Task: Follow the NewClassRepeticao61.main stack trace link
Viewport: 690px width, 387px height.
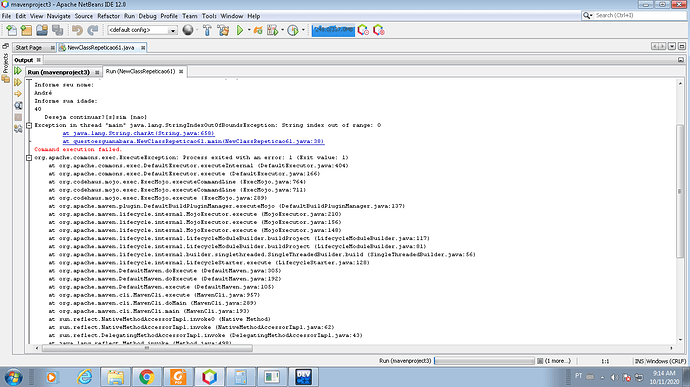Action: (193, 141)
